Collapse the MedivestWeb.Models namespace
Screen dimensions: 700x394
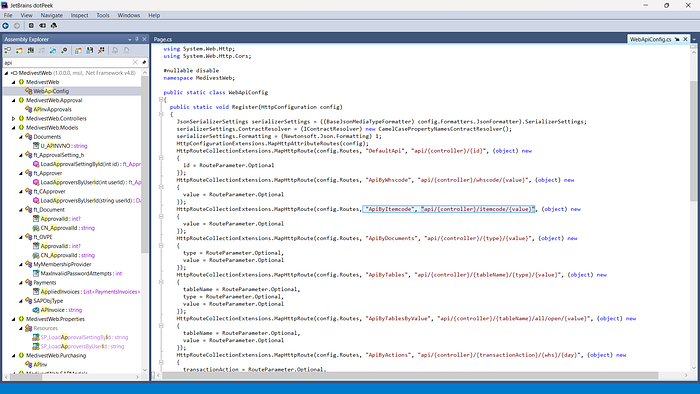click(x=13, y=128)
